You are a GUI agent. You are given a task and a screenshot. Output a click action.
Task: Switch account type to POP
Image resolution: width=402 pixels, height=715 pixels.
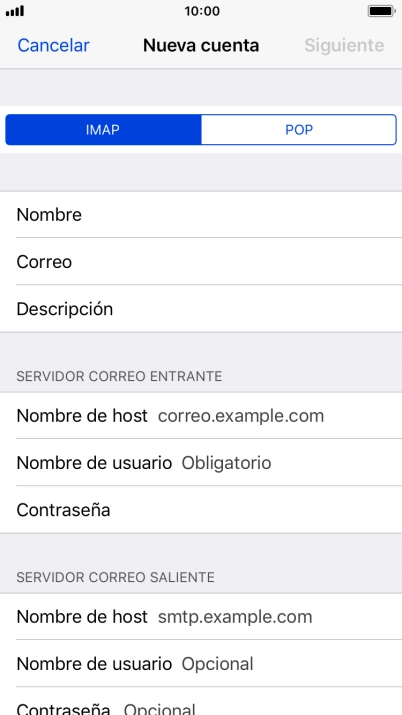299,130
